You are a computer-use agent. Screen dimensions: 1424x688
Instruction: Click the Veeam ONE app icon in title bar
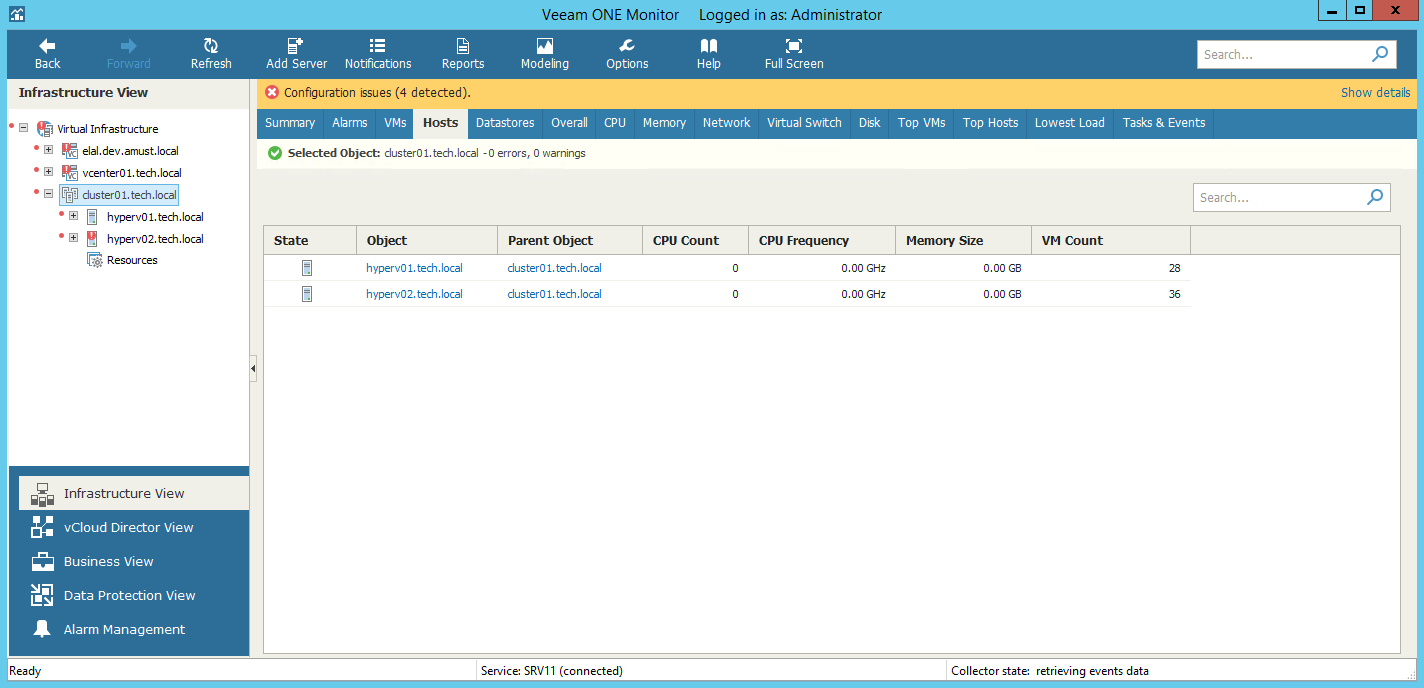(x=16, y=14)
